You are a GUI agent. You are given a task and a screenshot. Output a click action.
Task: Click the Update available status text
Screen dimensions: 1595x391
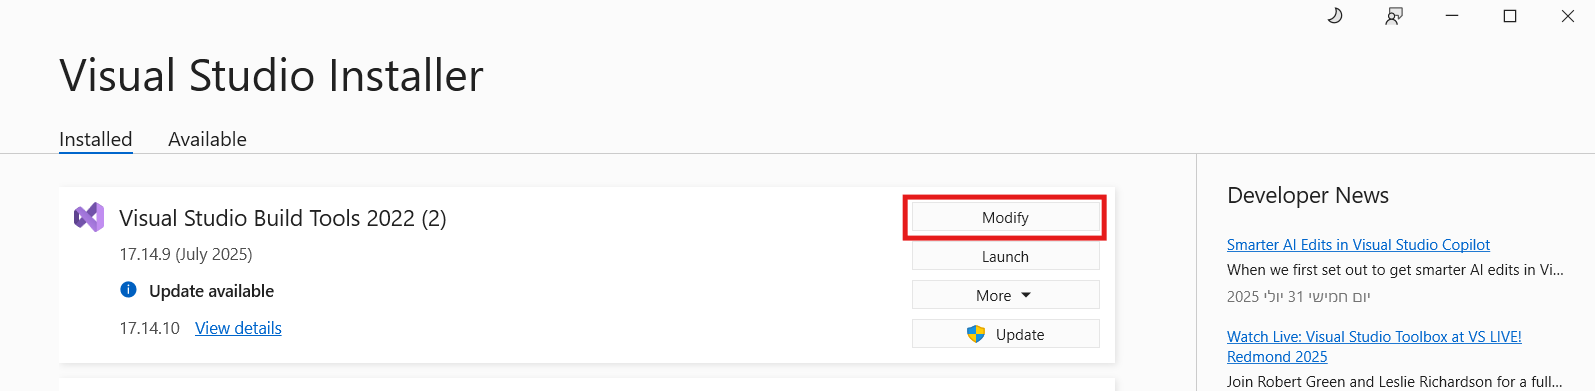point(211,291)
